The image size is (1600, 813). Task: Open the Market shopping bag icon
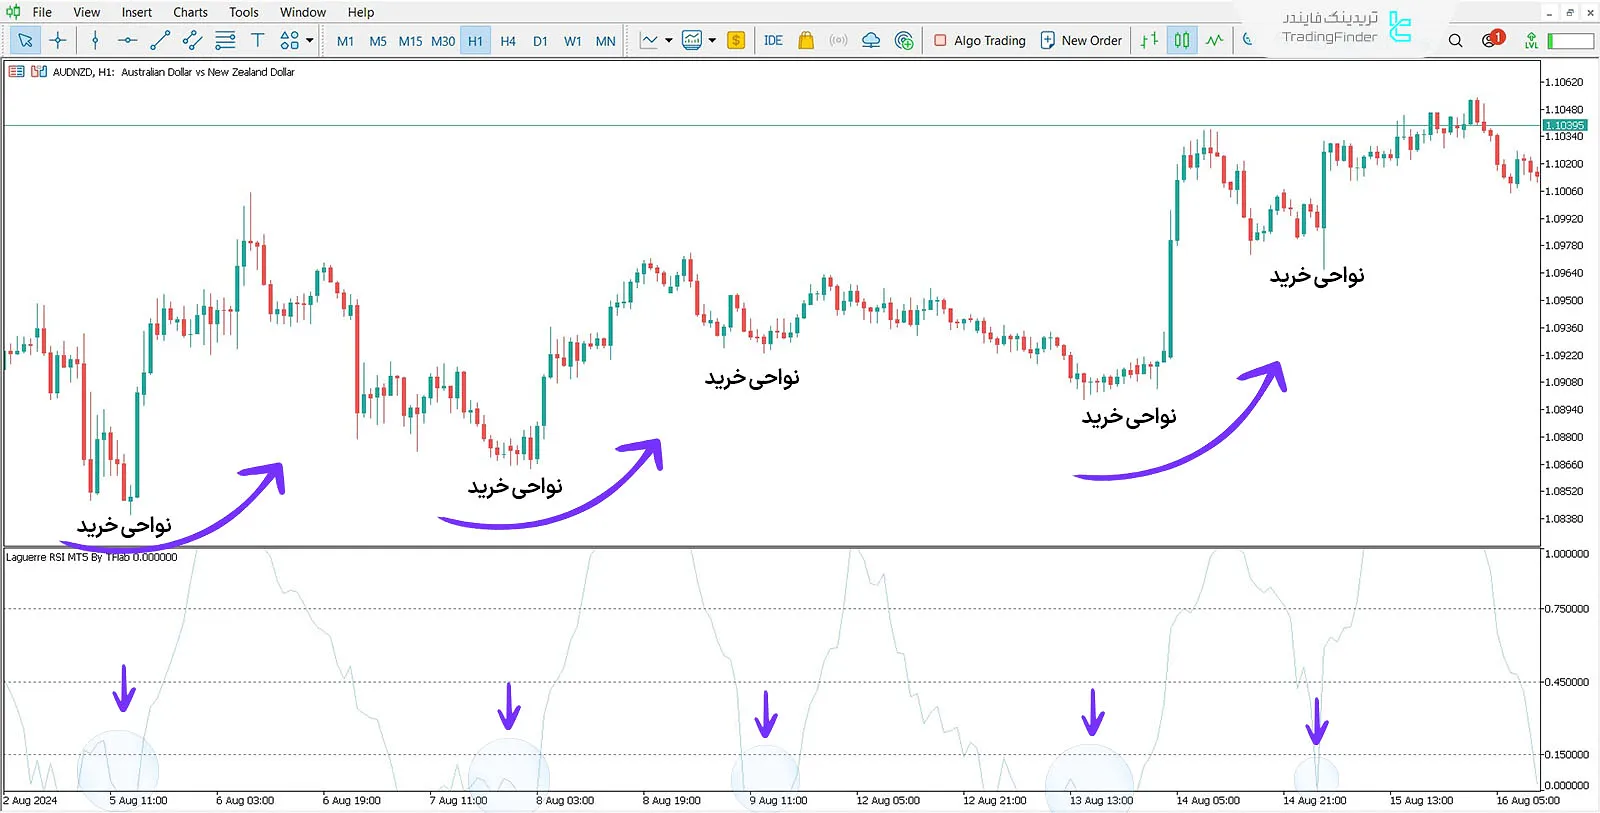pos(806,40)
